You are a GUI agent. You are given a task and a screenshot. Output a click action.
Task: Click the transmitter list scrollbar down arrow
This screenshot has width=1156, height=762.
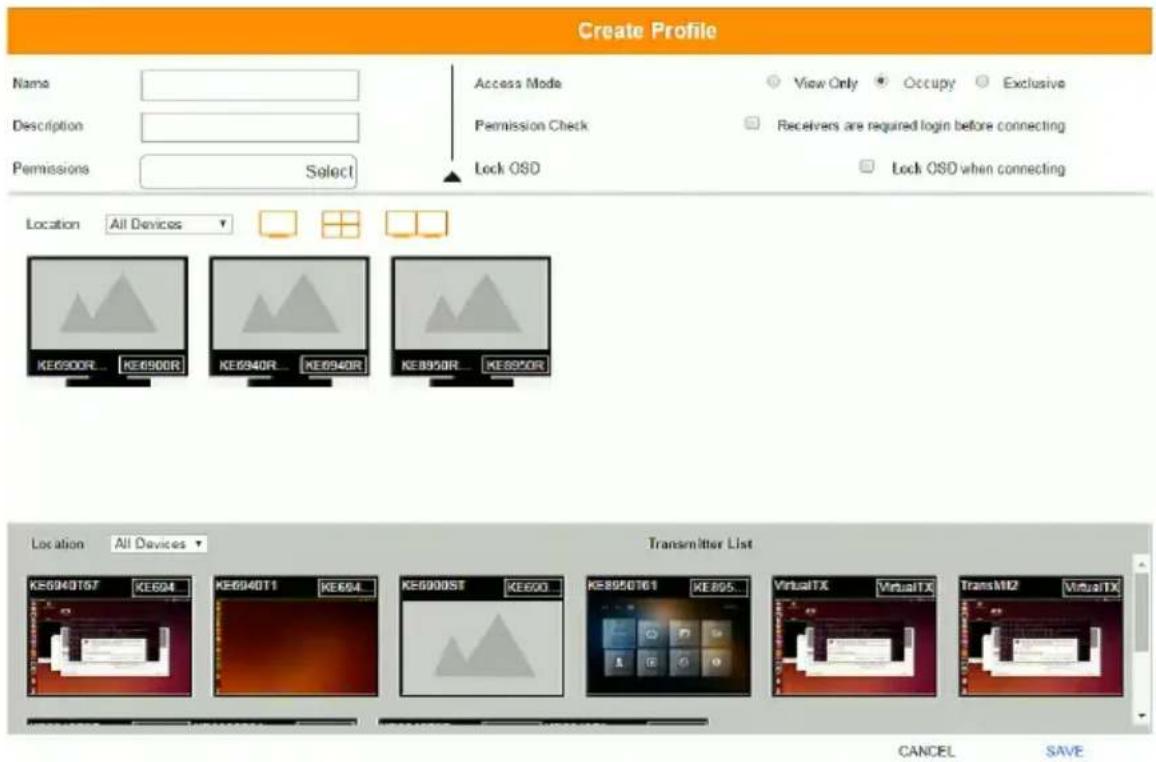1141,716
